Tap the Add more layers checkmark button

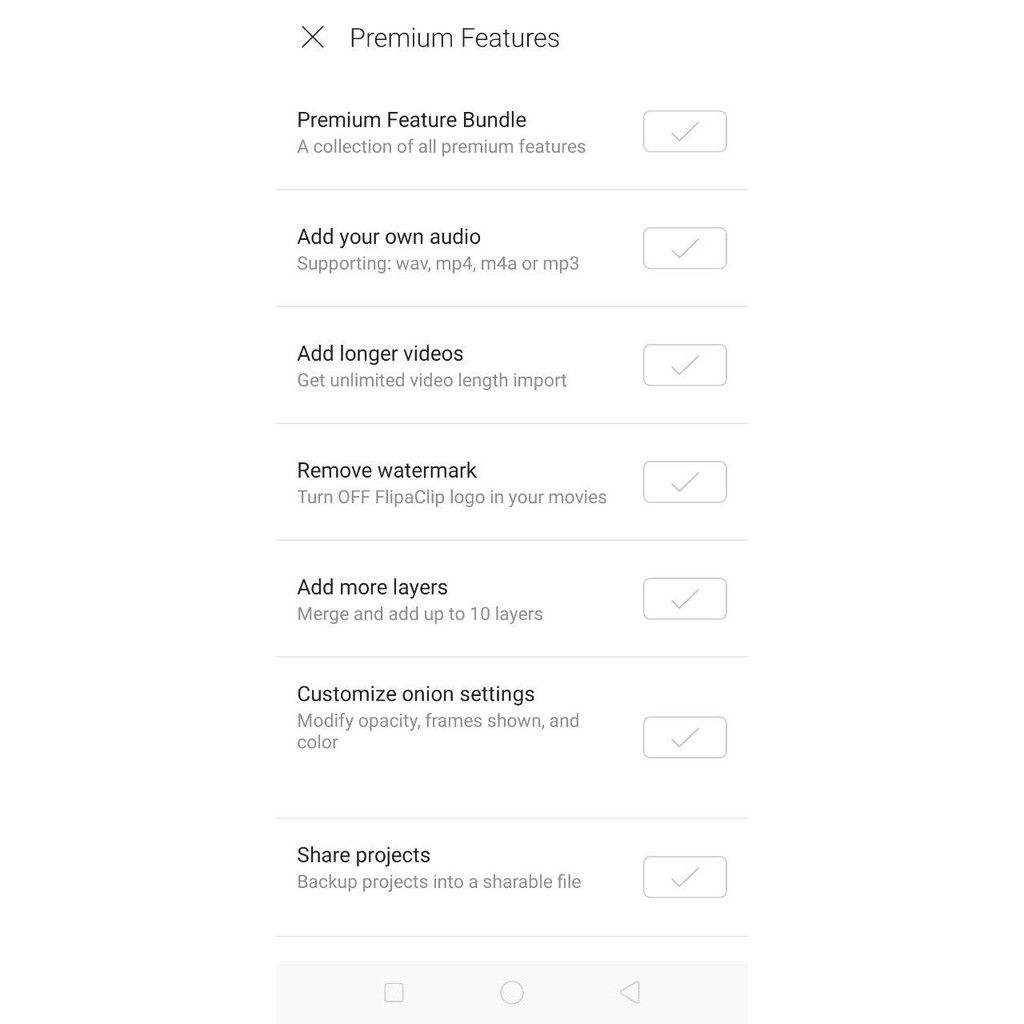tap(684, 599)
